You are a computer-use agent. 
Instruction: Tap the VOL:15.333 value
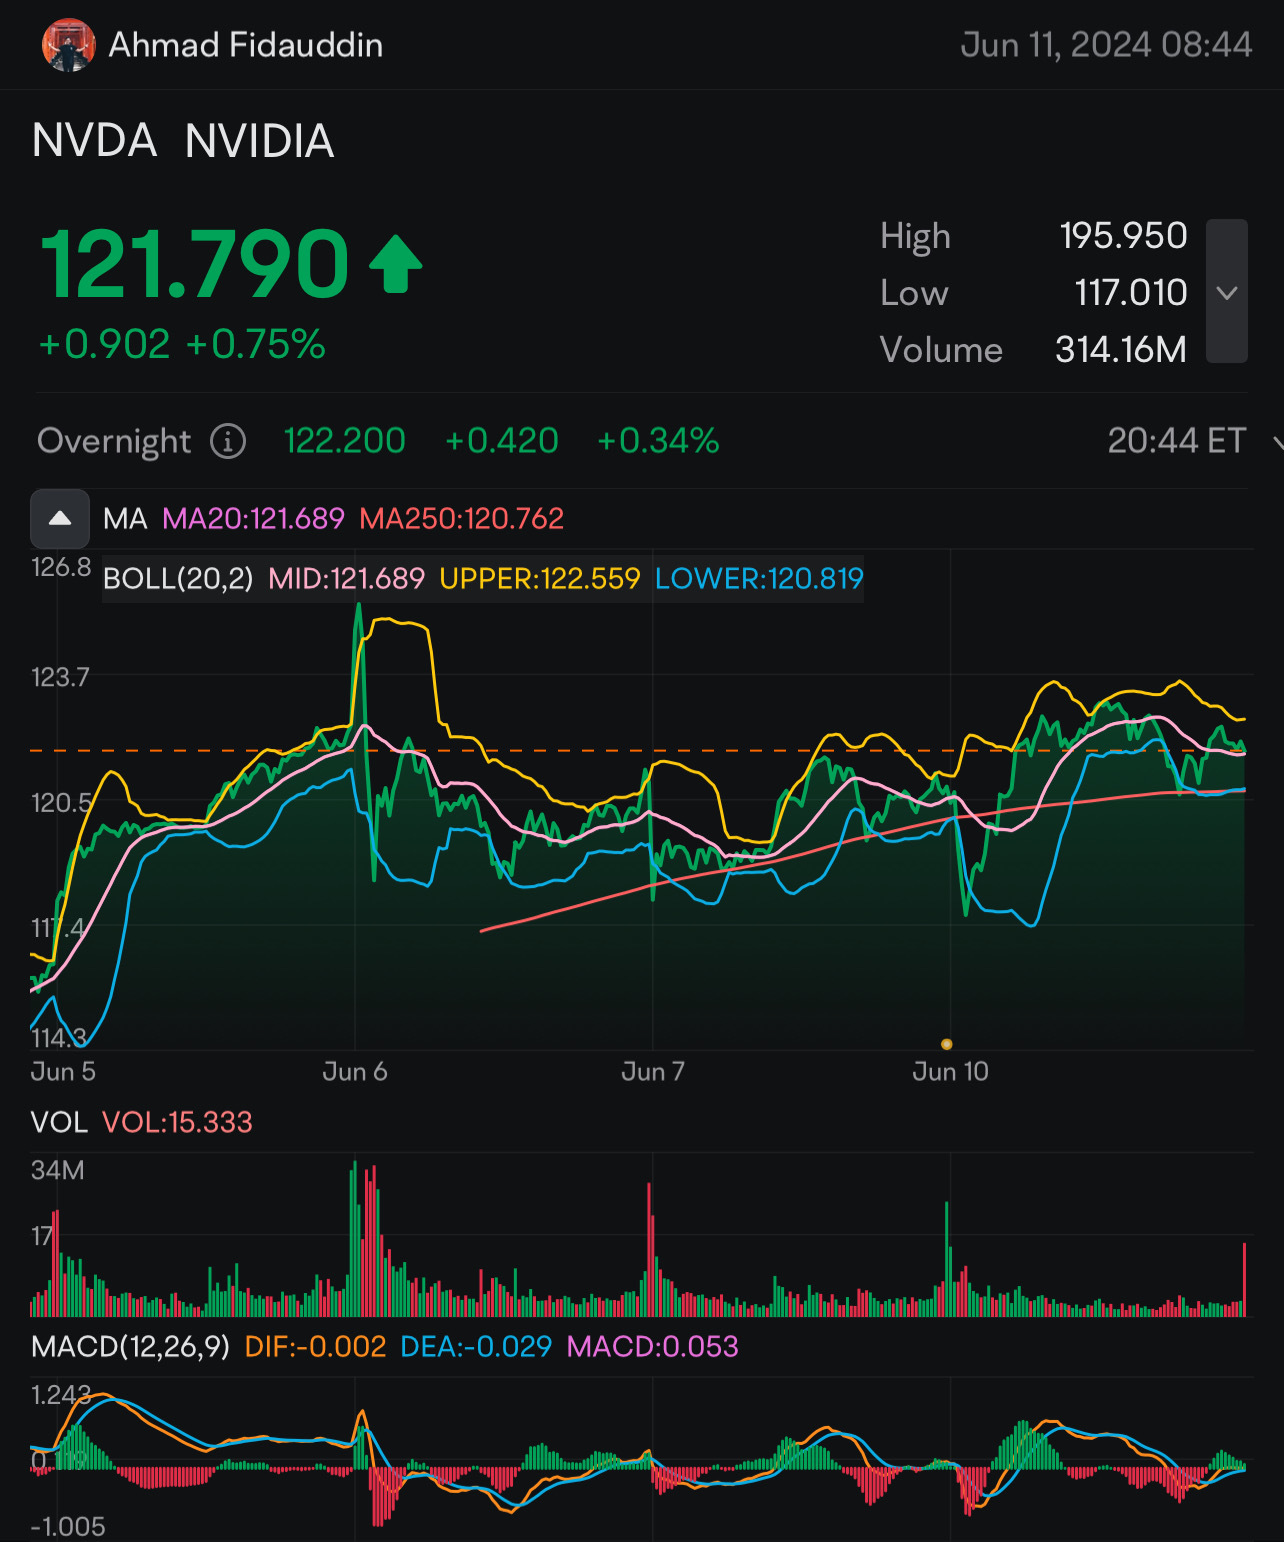click(177, 1122)
